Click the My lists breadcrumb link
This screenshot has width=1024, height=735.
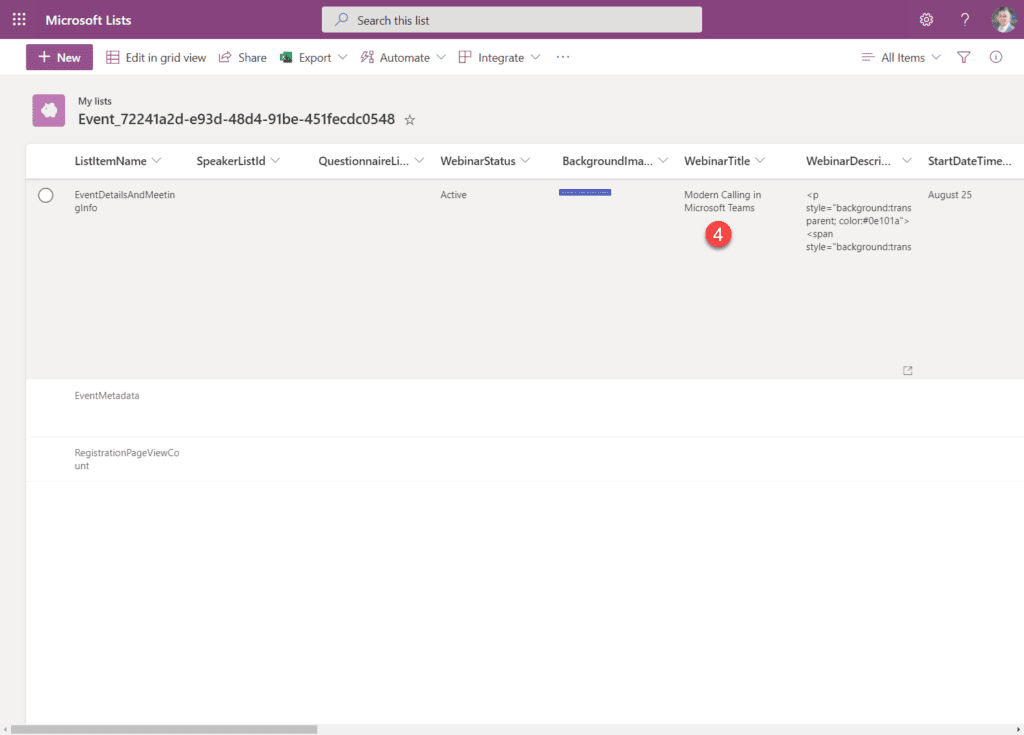point(95,101)
